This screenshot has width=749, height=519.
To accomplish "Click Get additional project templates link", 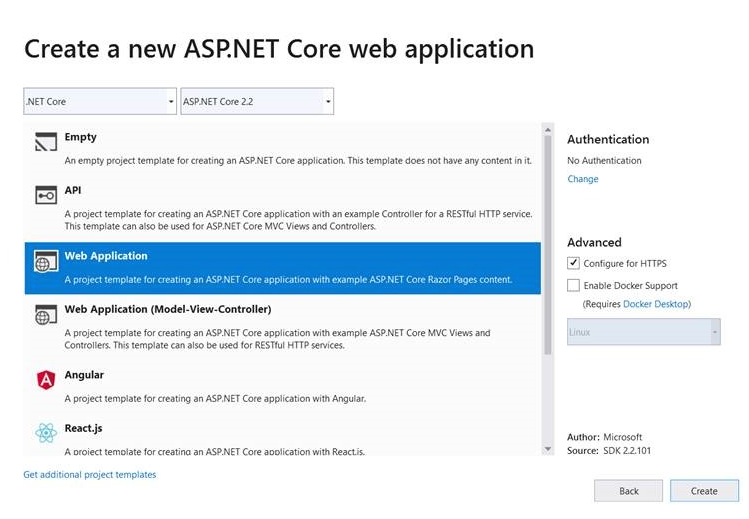I will pos(90,475).
